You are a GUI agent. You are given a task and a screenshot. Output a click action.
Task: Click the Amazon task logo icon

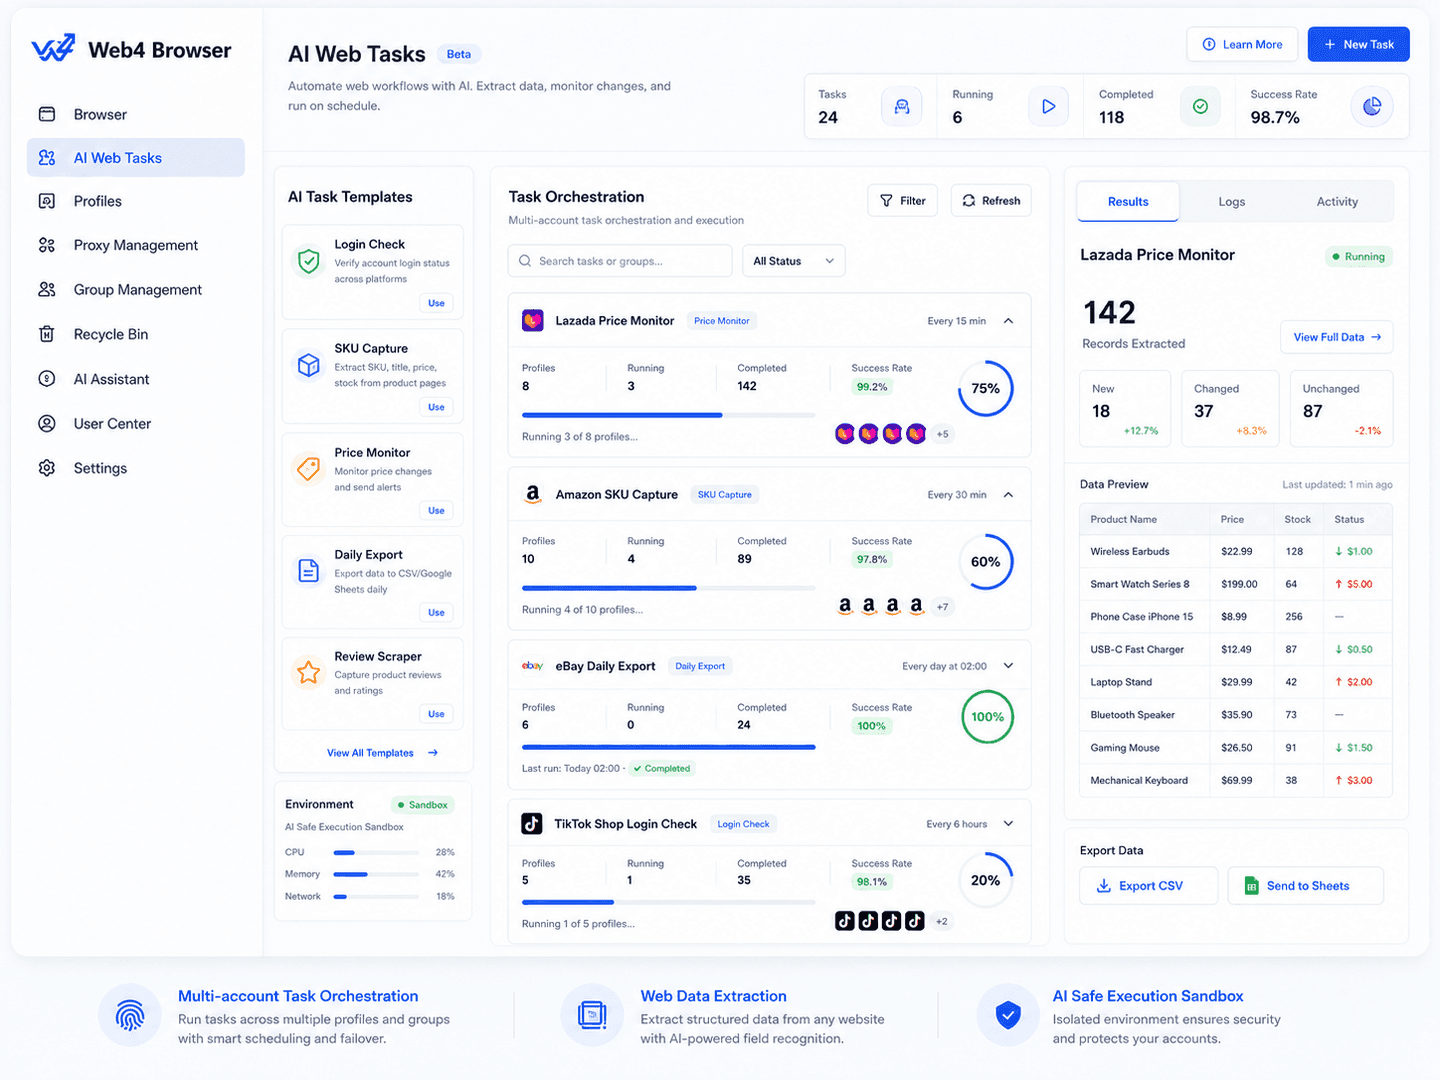coord(533,494)
